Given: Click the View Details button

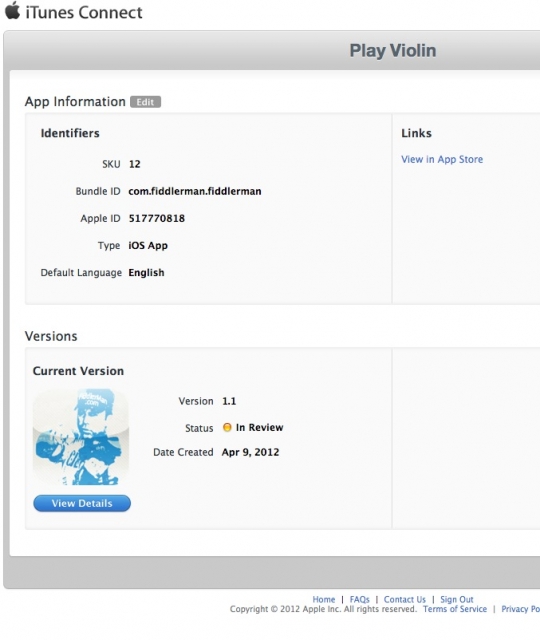Looking at the screenshot, I should (82, 503).
